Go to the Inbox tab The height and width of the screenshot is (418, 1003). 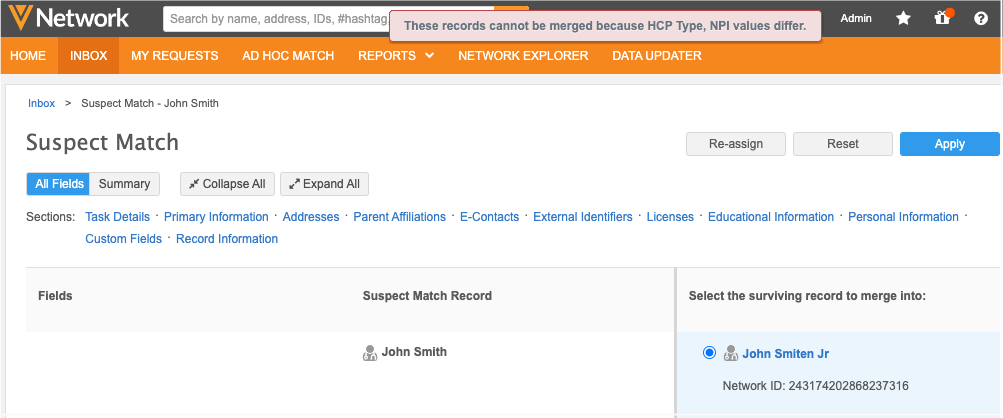click(88, 56)
